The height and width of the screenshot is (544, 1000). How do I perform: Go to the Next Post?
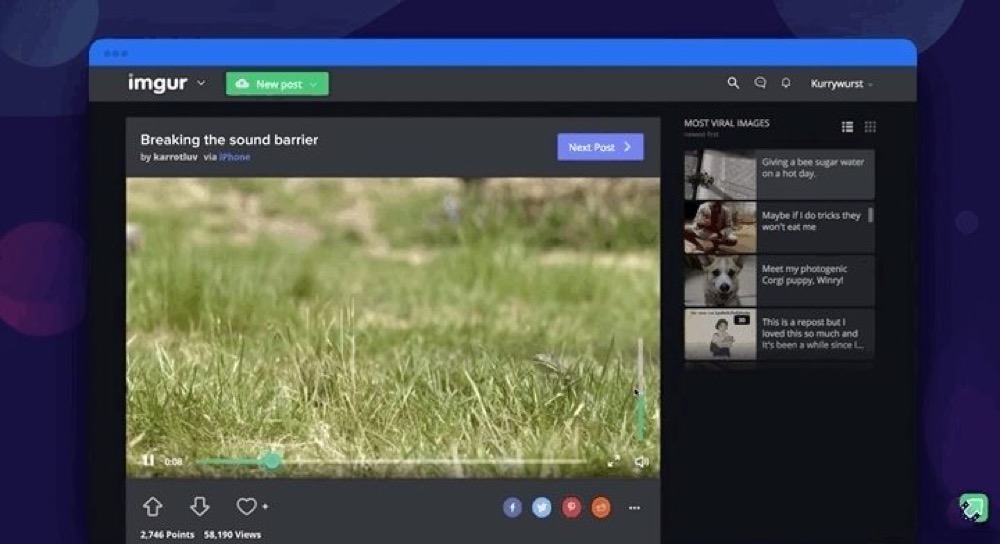[600, 147]
